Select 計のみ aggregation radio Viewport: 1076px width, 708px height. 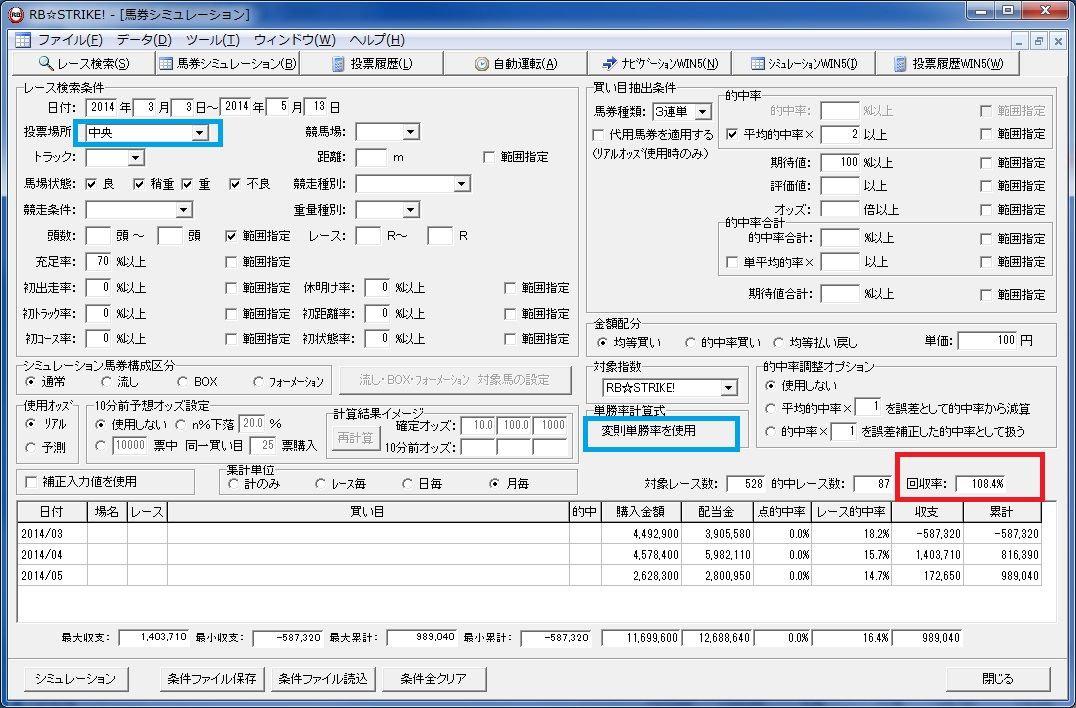[233, 484]
